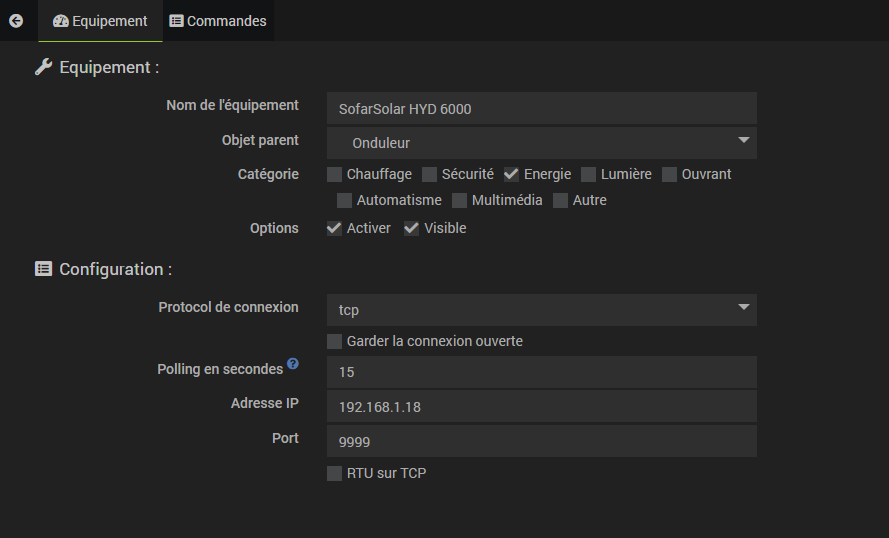Toggle the Visible option

point(412,228)
